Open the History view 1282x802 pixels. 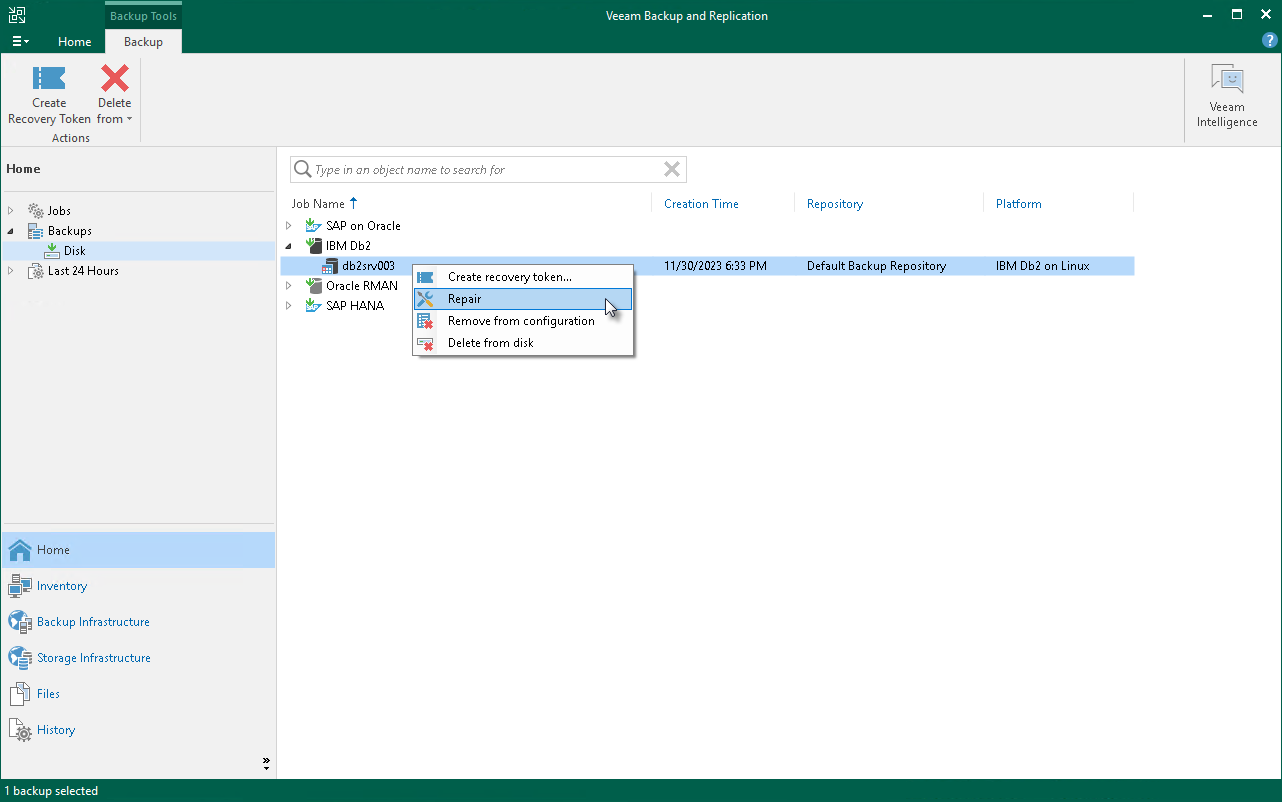(56, 730)
